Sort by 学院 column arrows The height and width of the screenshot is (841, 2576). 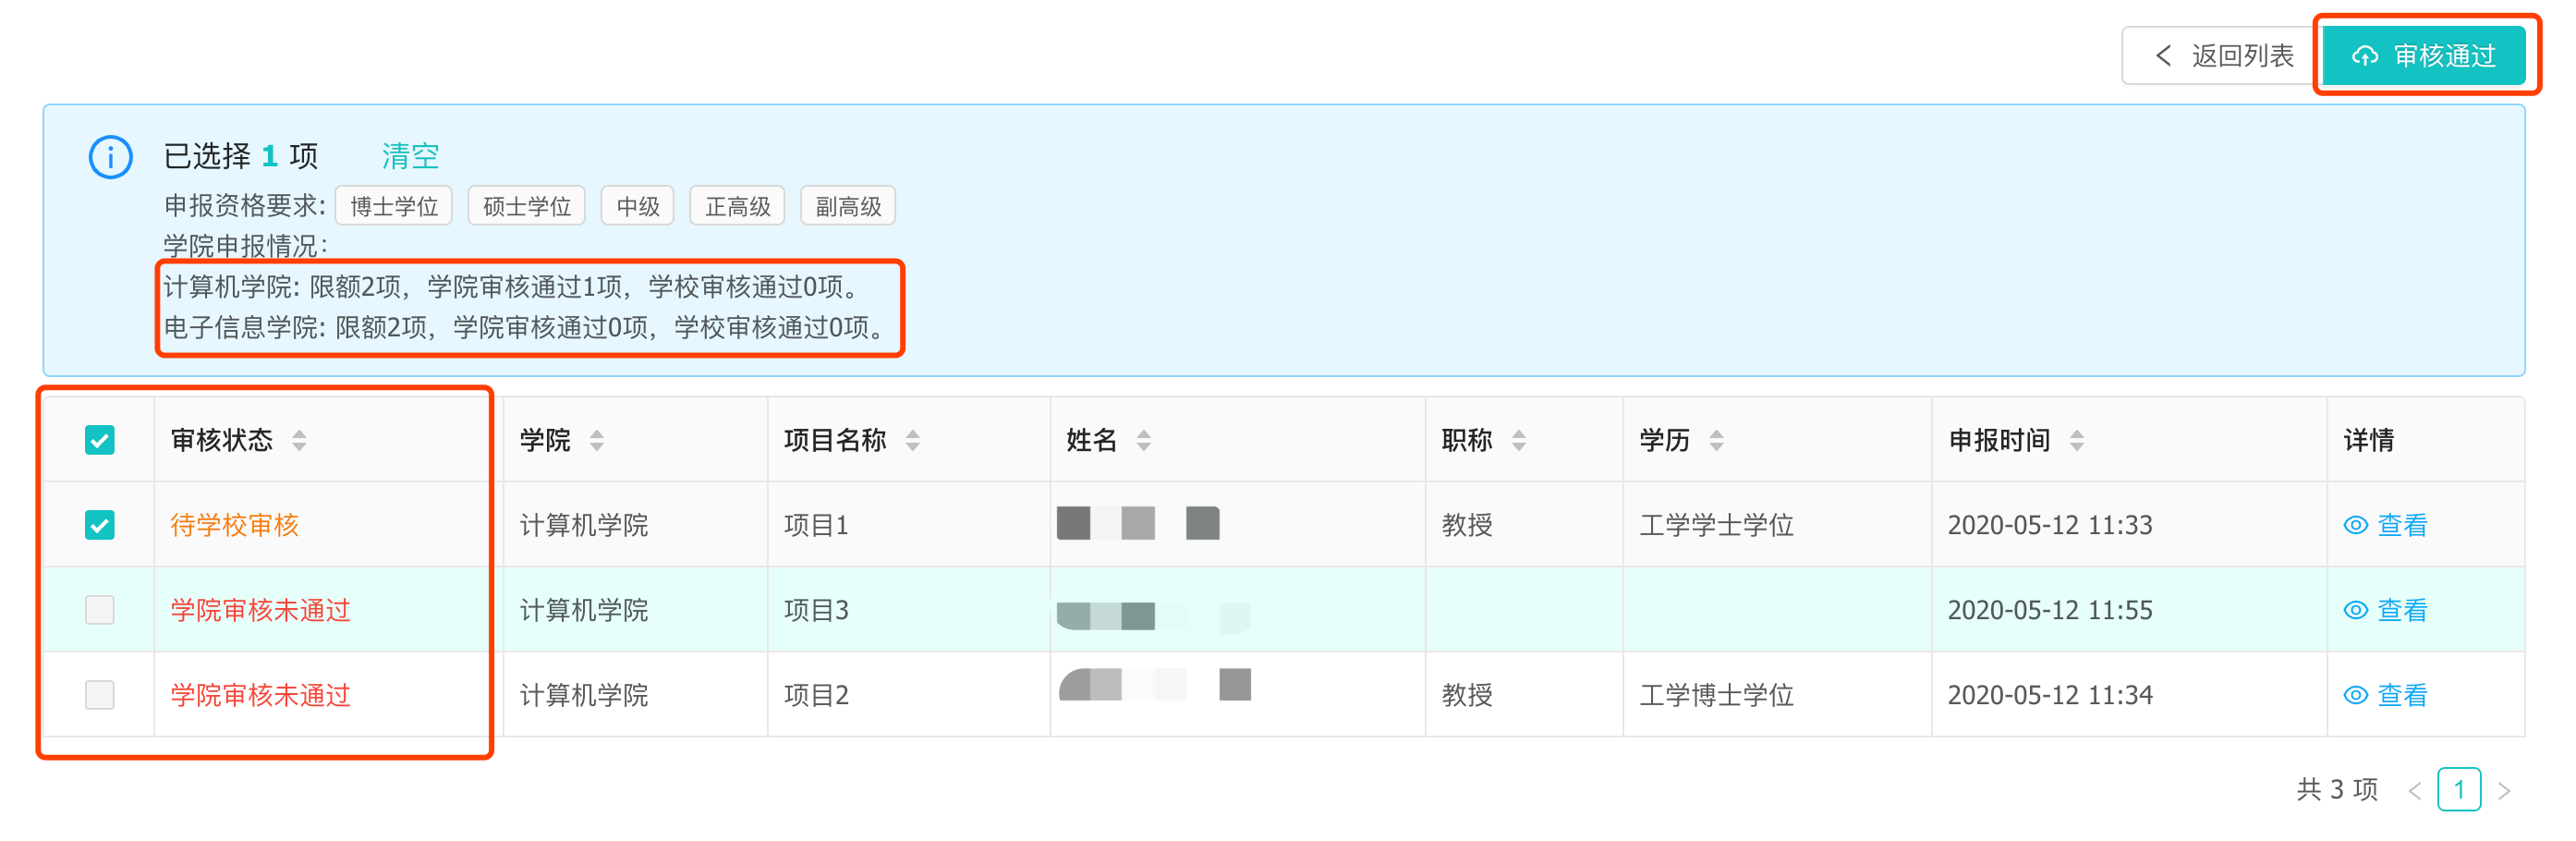click(597, 440)
